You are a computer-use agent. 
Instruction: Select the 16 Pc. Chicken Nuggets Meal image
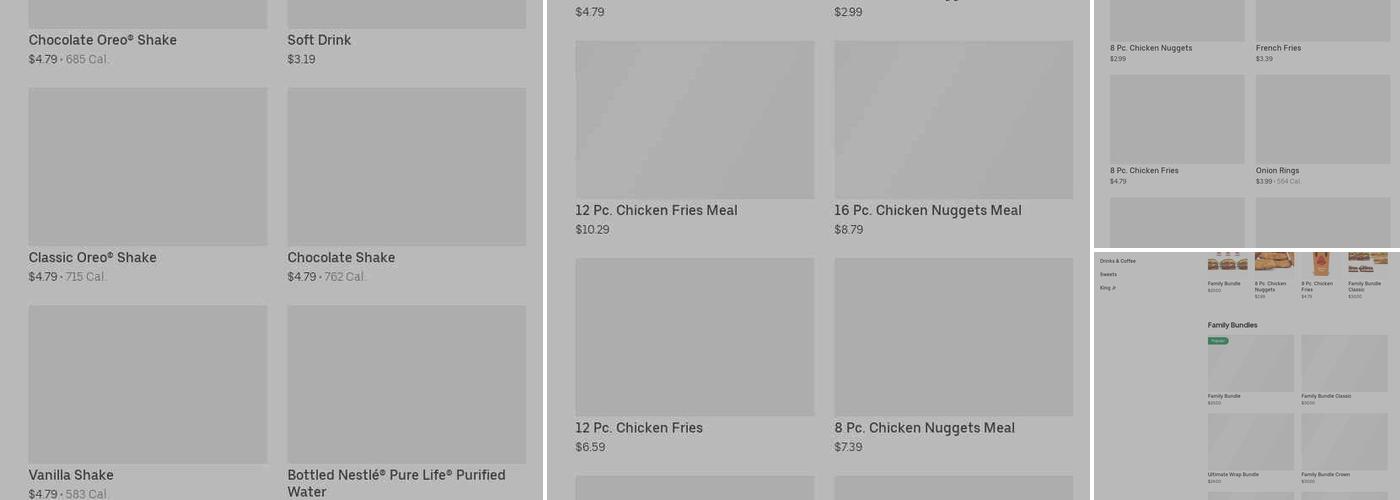[953, 120]
